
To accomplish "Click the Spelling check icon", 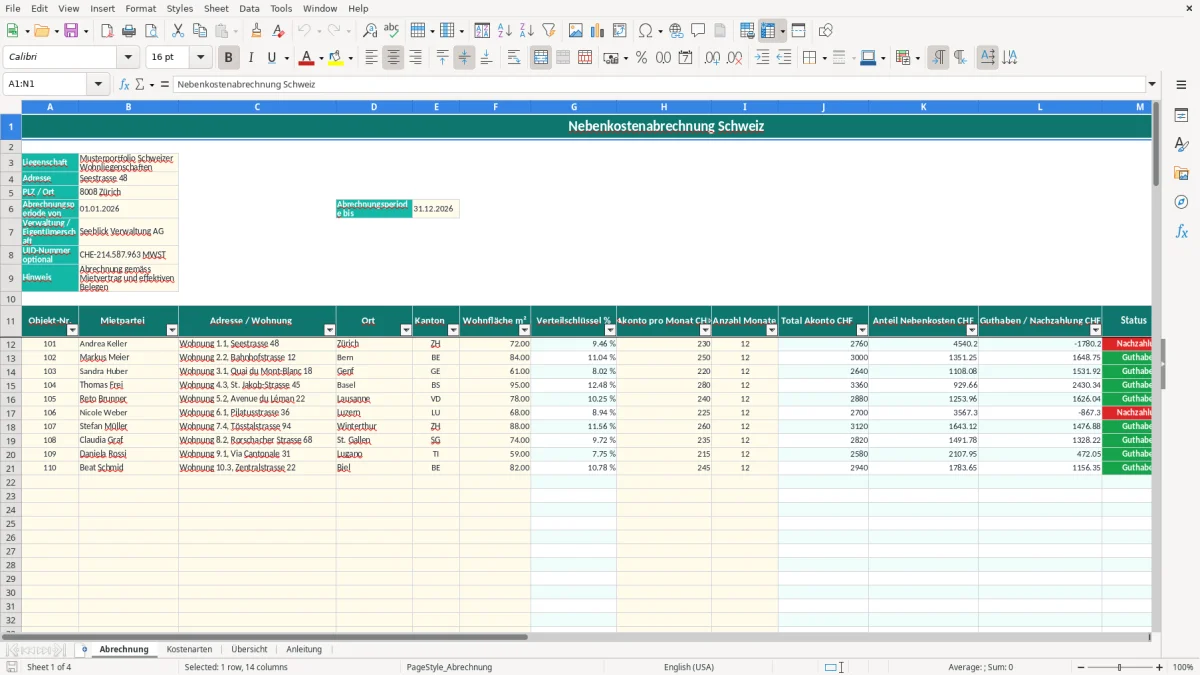I will tap(391, 31).
